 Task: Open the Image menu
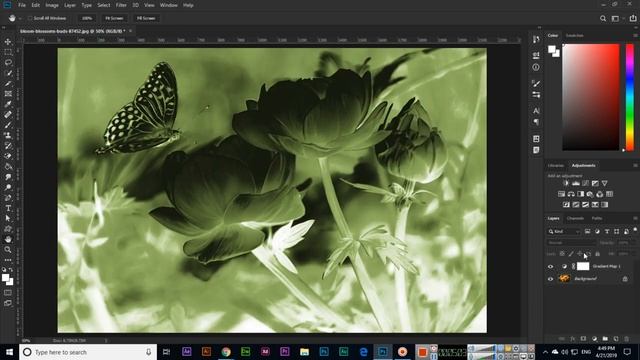52,5
